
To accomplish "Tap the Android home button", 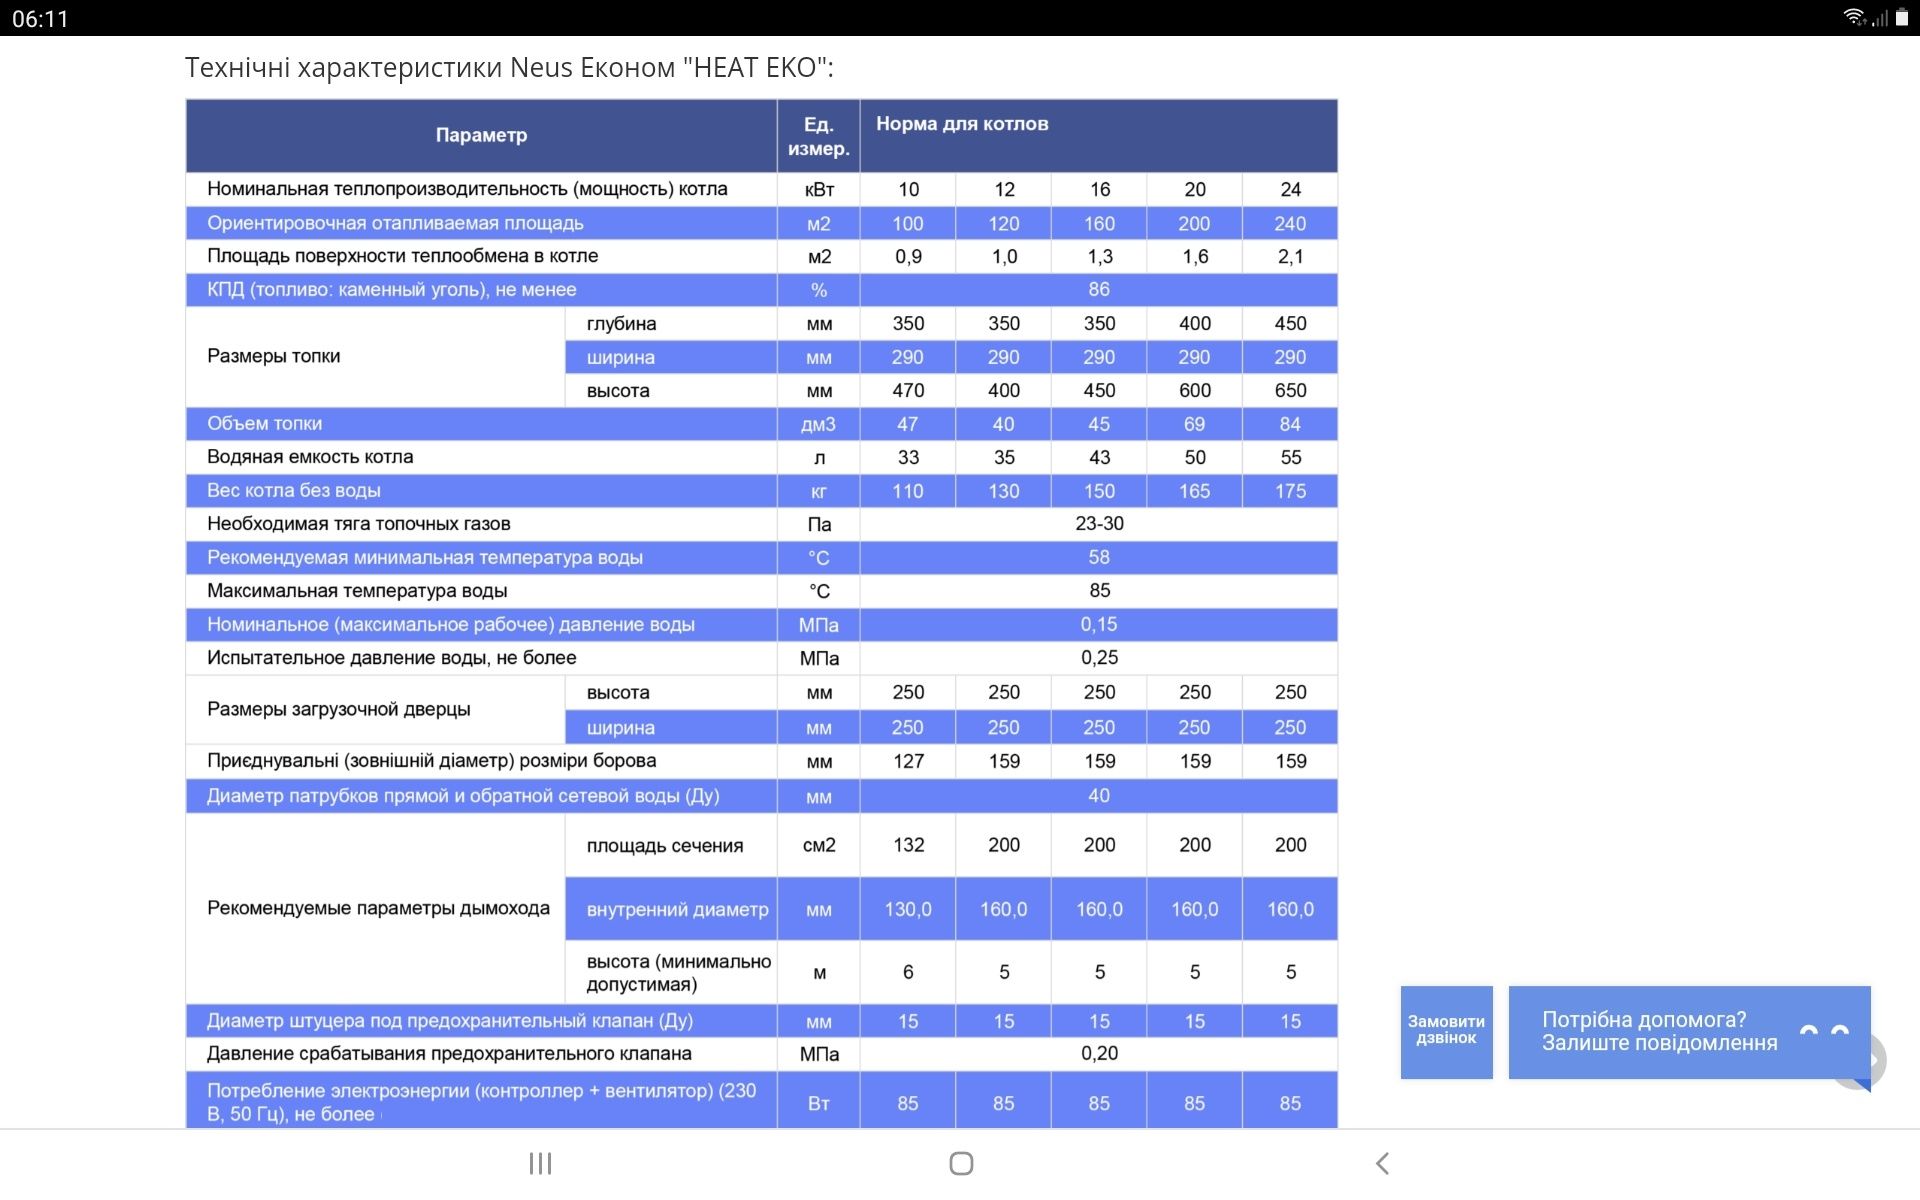I will 961,1163.
